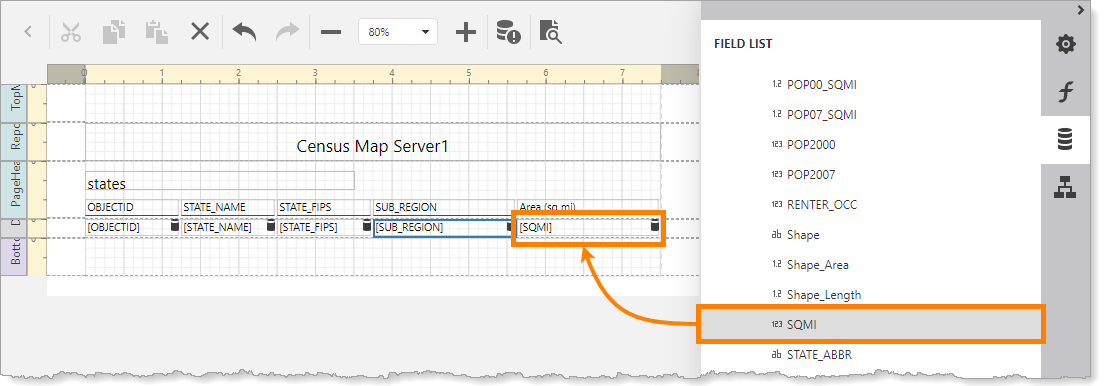Select the SUB_REGION header cell

click(443, 207)
